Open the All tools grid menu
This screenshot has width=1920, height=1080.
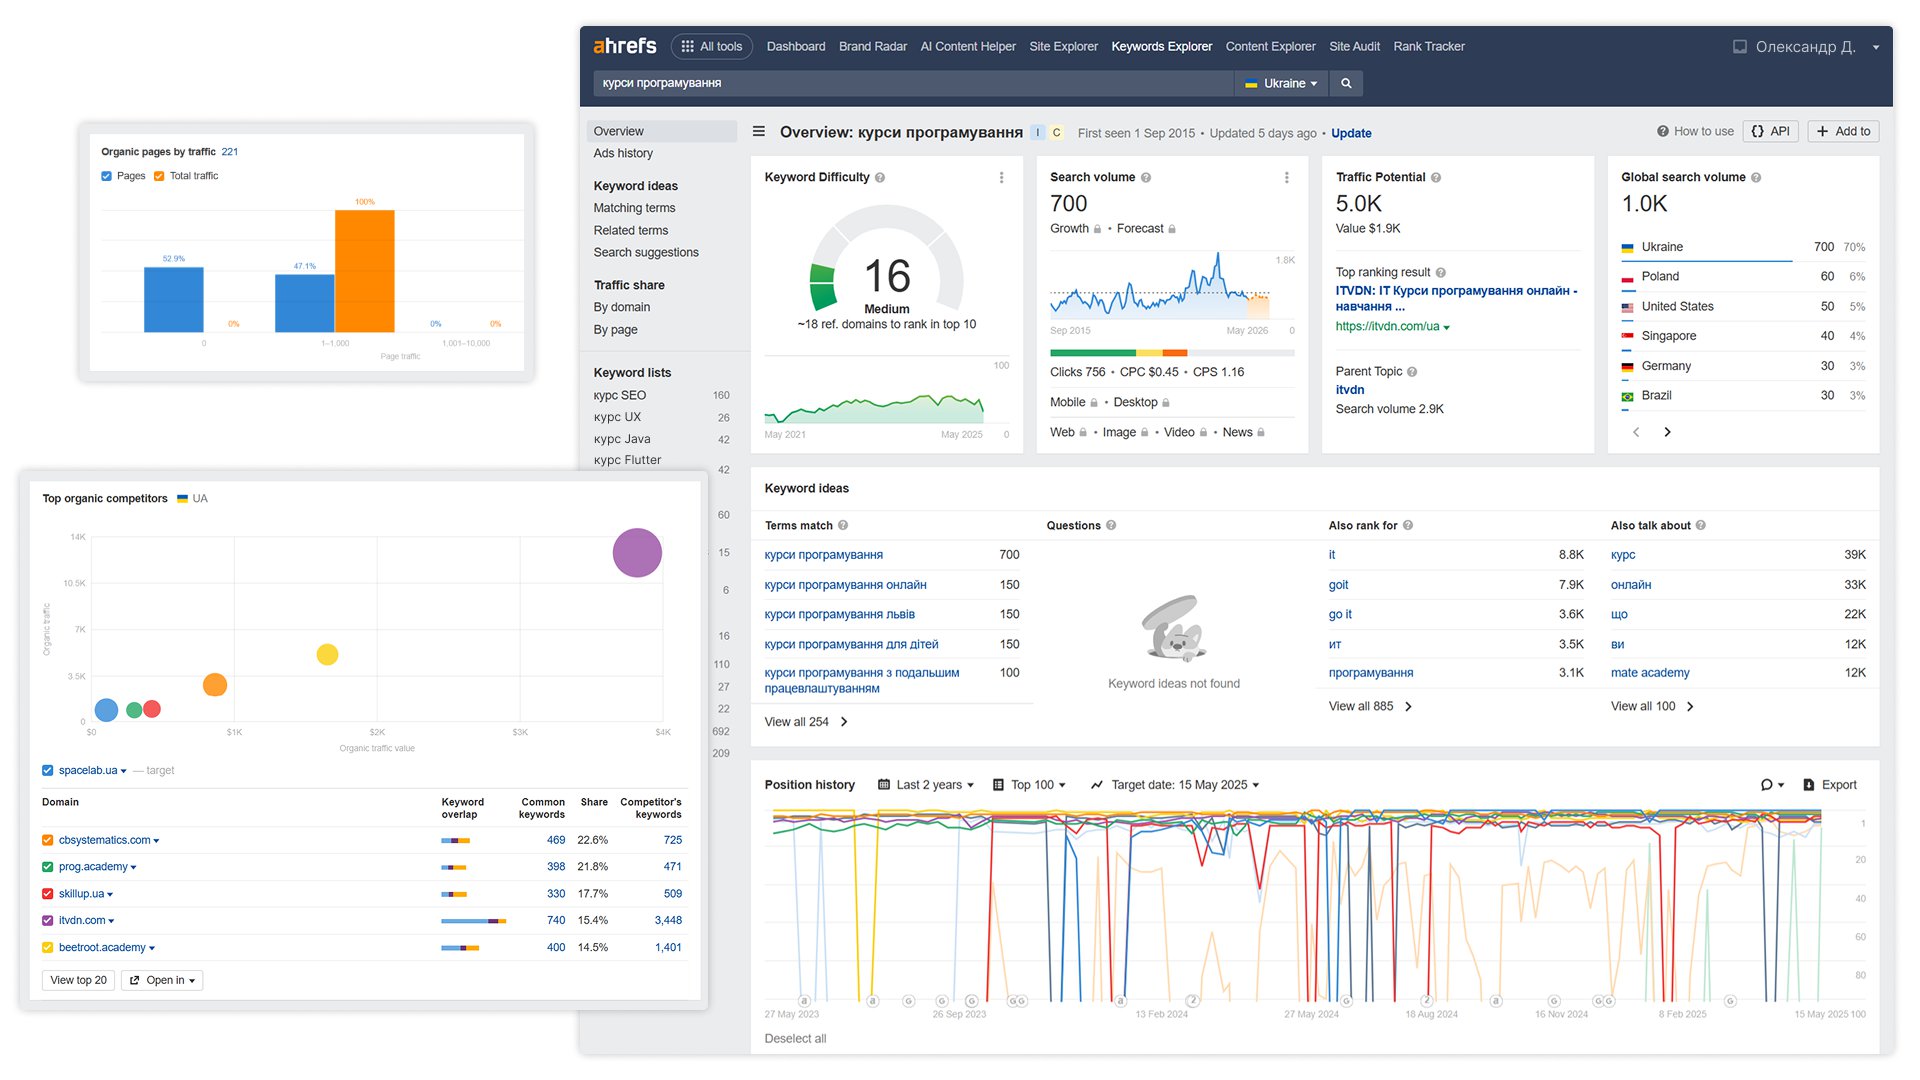click(711, 46)
